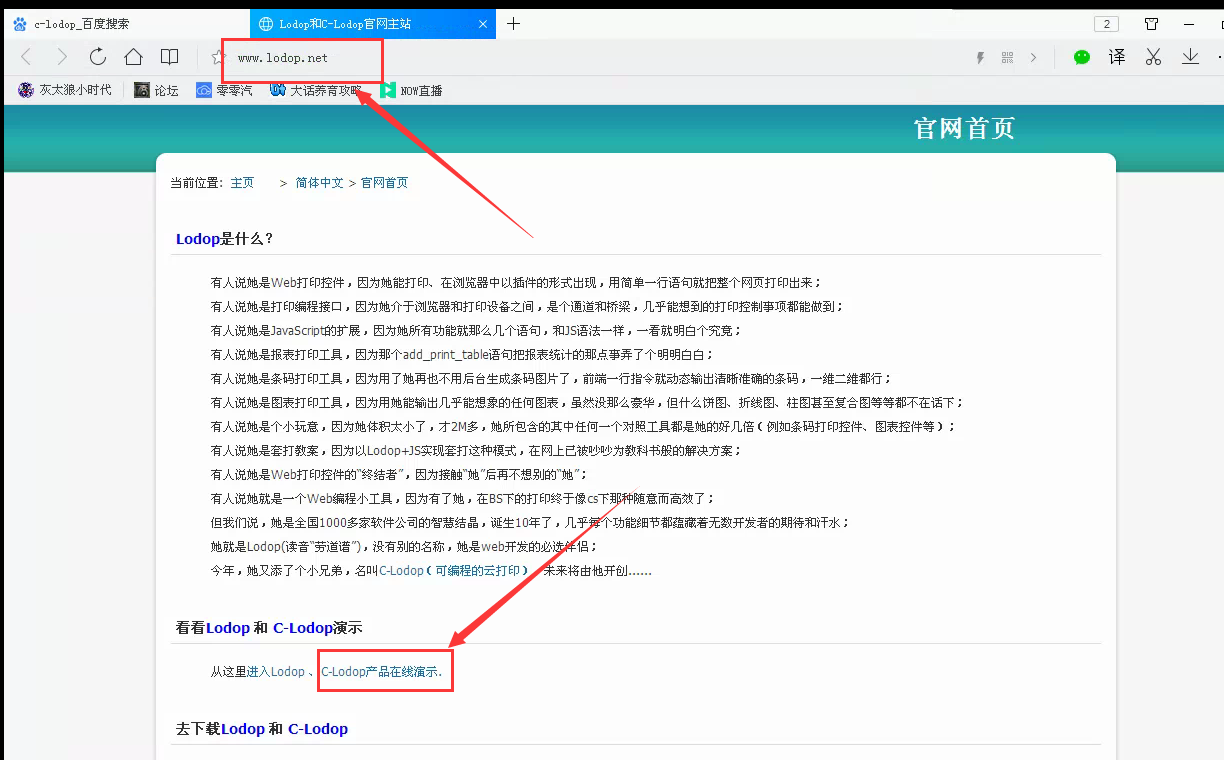Show the page QR code
This screenshot has height=760, width=1224.
[1007, 58]
